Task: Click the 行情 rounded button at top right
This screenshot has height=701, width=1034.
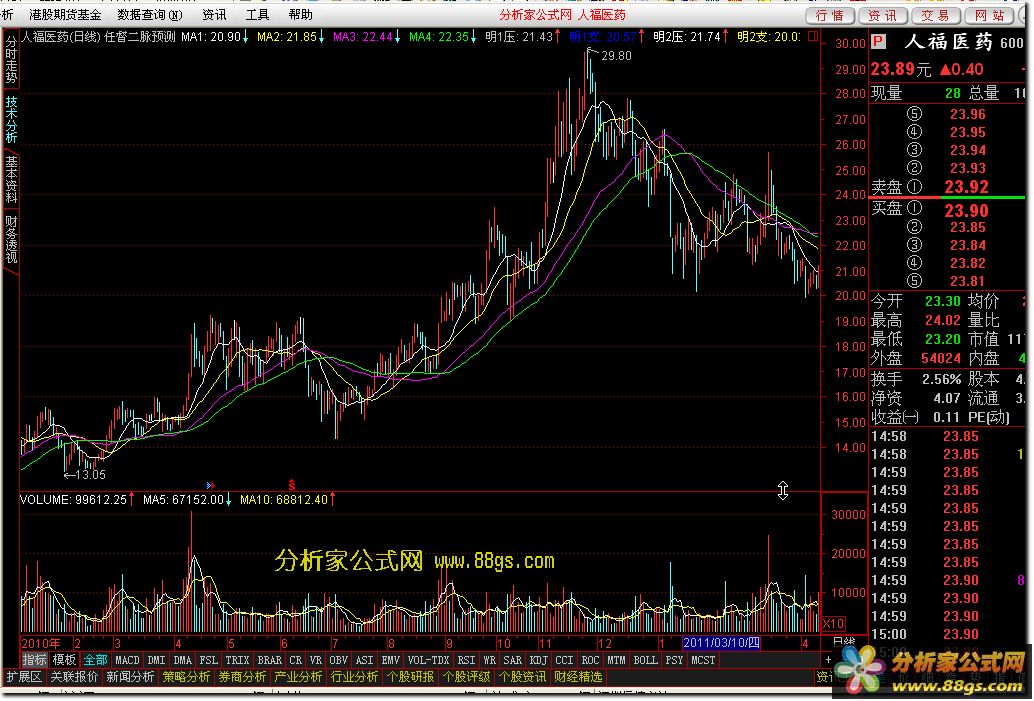Action: click(x=830, y=15)
